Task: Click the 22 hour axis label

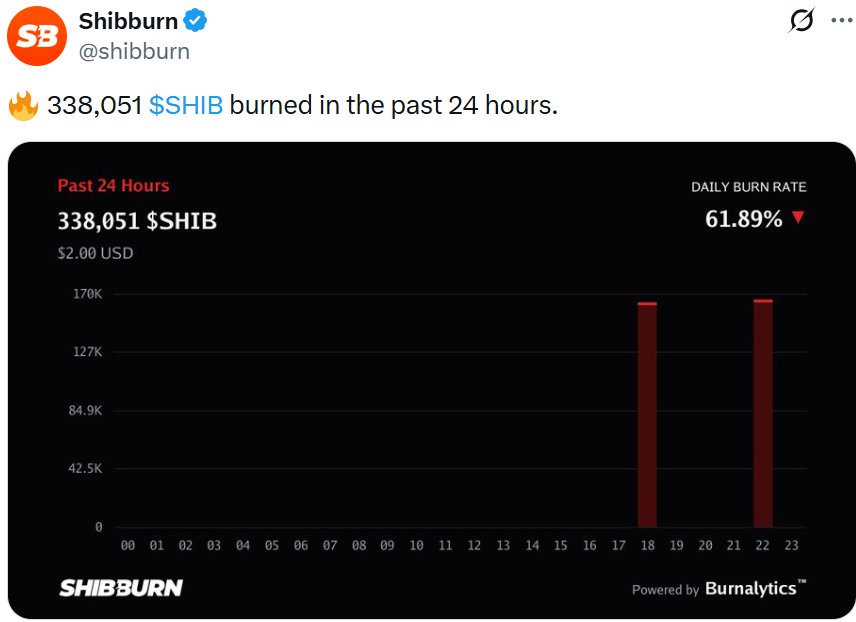Action: [763, 545]
